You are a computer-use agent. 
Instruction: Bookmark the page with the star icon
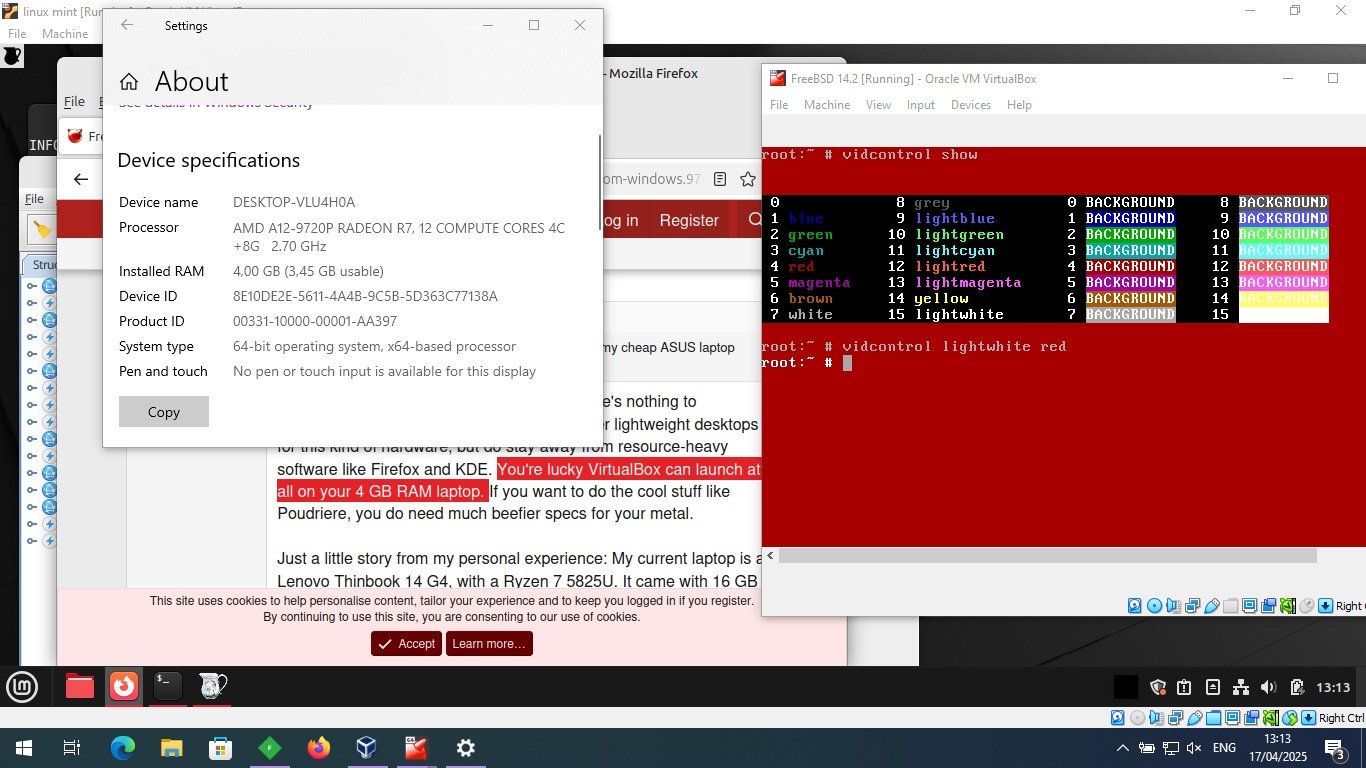pos(747,179)
